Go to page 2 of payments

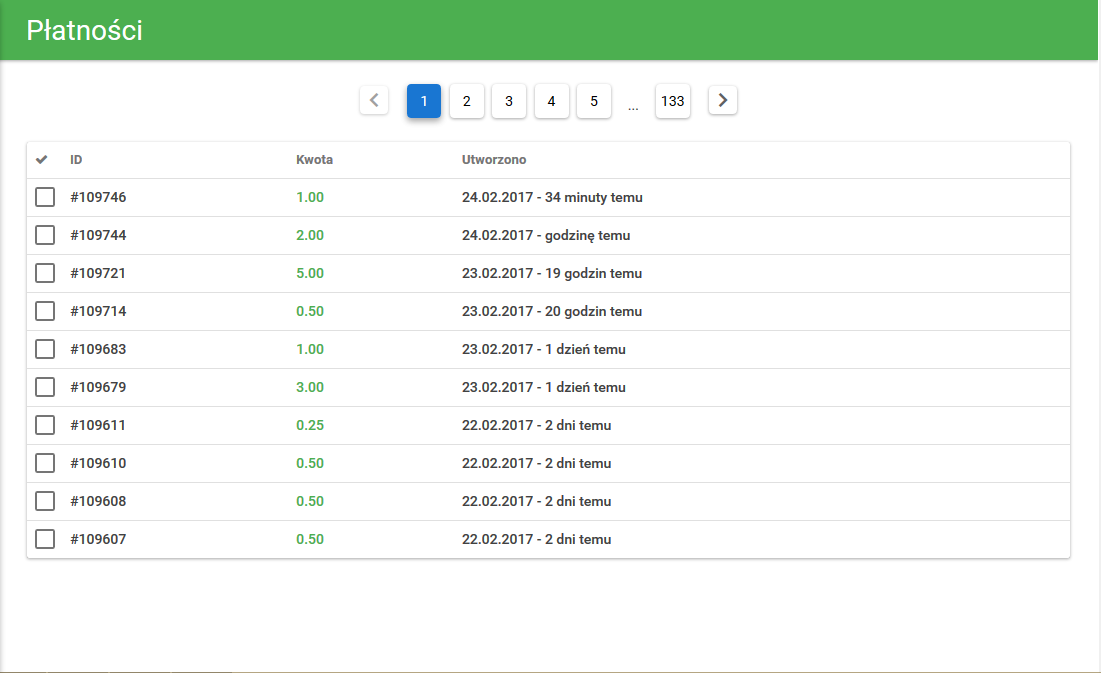point(467,101)
